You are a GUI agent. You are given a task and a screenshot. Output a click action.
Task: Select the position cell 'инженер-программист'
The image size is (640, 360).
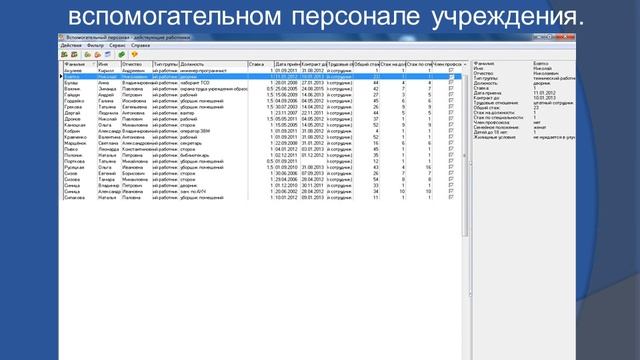[213, 71]
